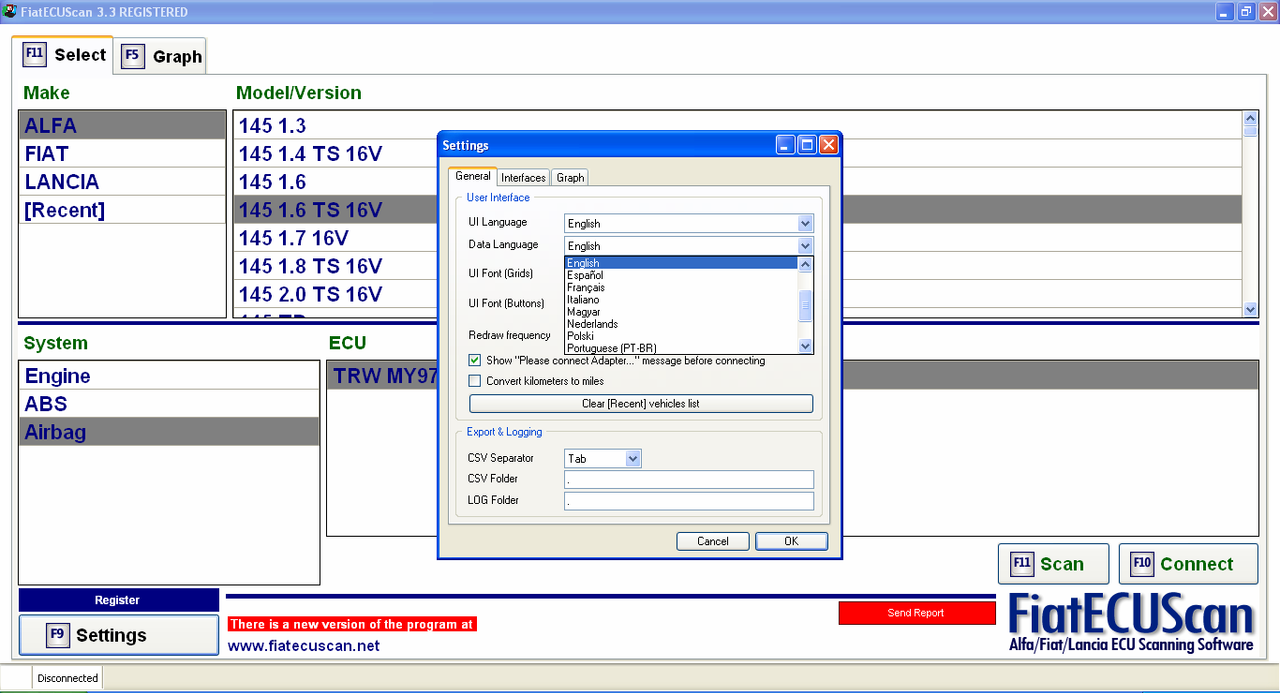Close the Settings dialog window
Image resolution: width=1280 pixels, height=693 pixels.
[x=828, y=145]
